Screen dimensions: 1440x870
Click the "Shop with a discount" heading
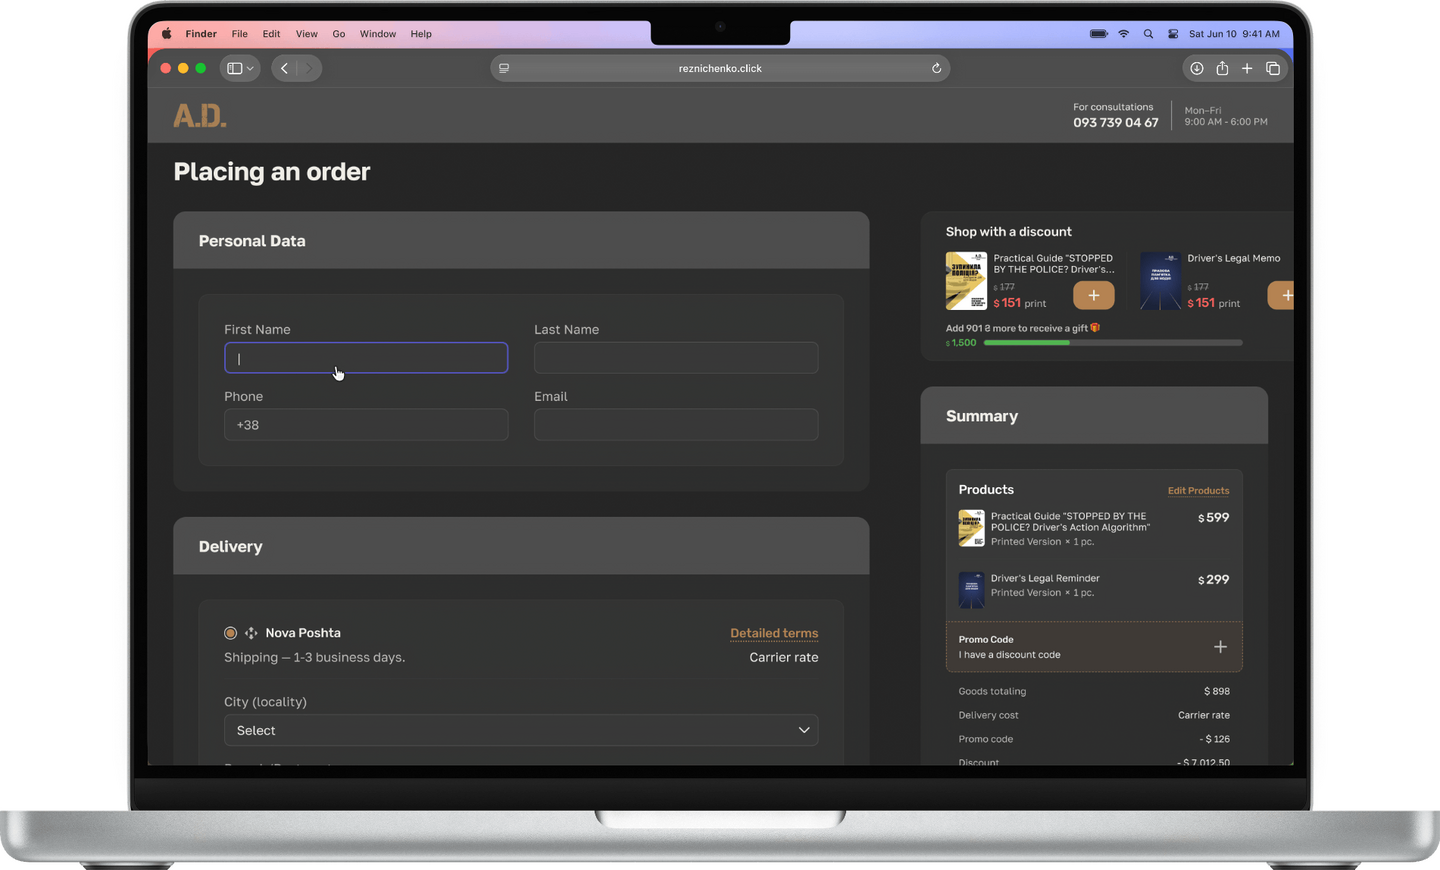(x=1009, y=232)
